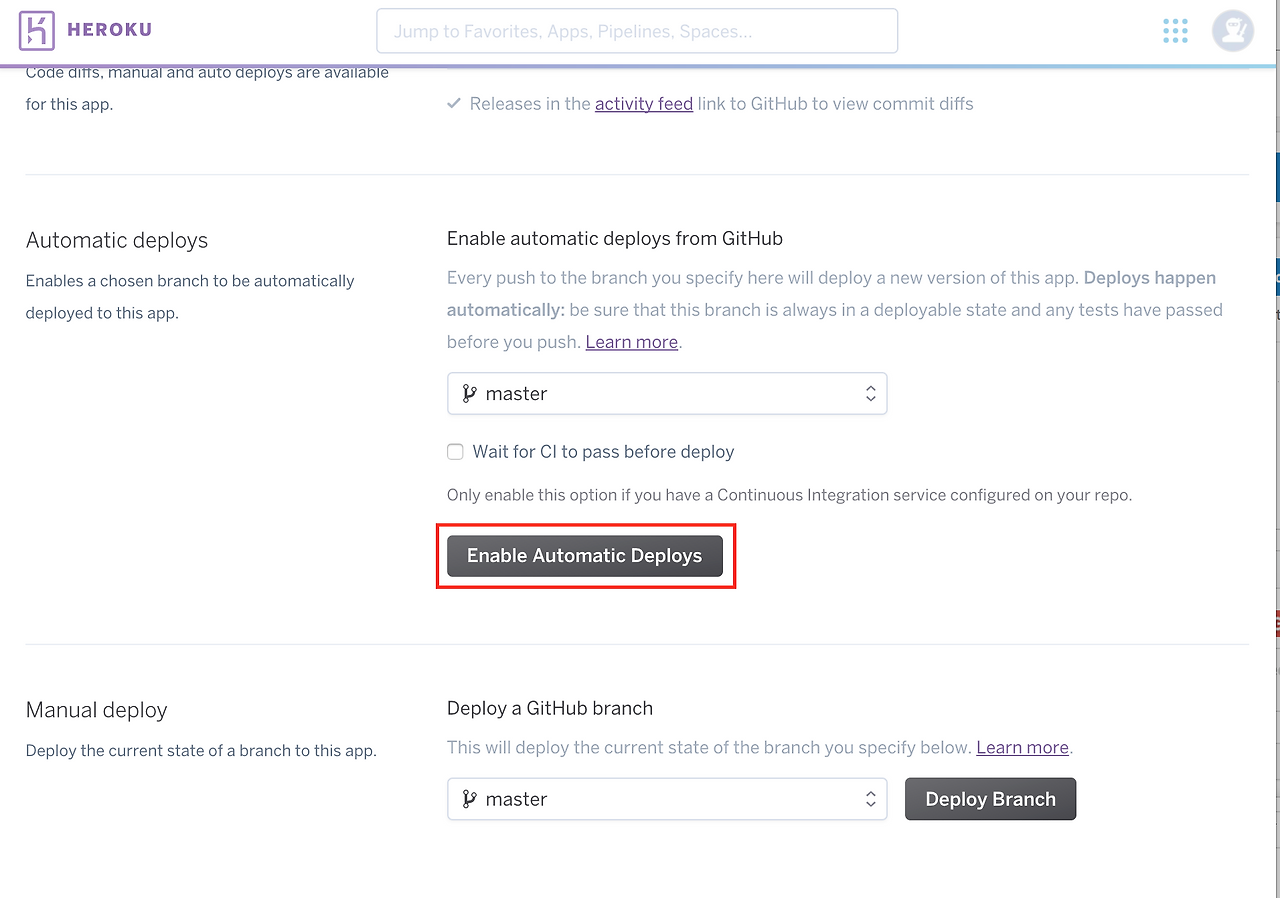This screenshot has width=1280, height=898.
Task: Click the Enable Automatic Deploys button
Action: (585, 556)
